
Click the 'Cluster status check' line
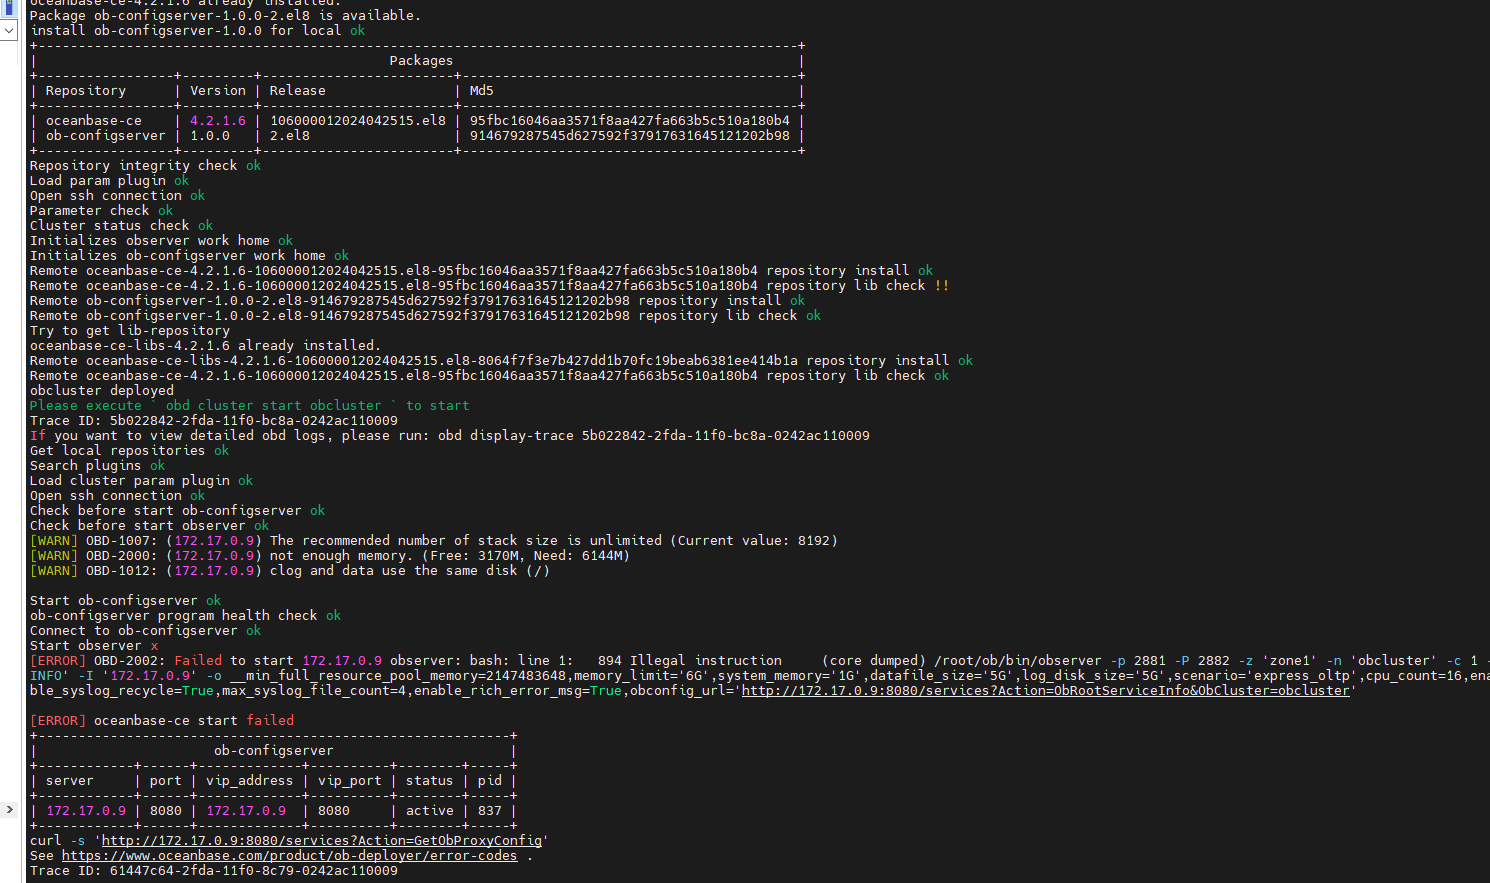pyautogui.click(x=121, y=226)
